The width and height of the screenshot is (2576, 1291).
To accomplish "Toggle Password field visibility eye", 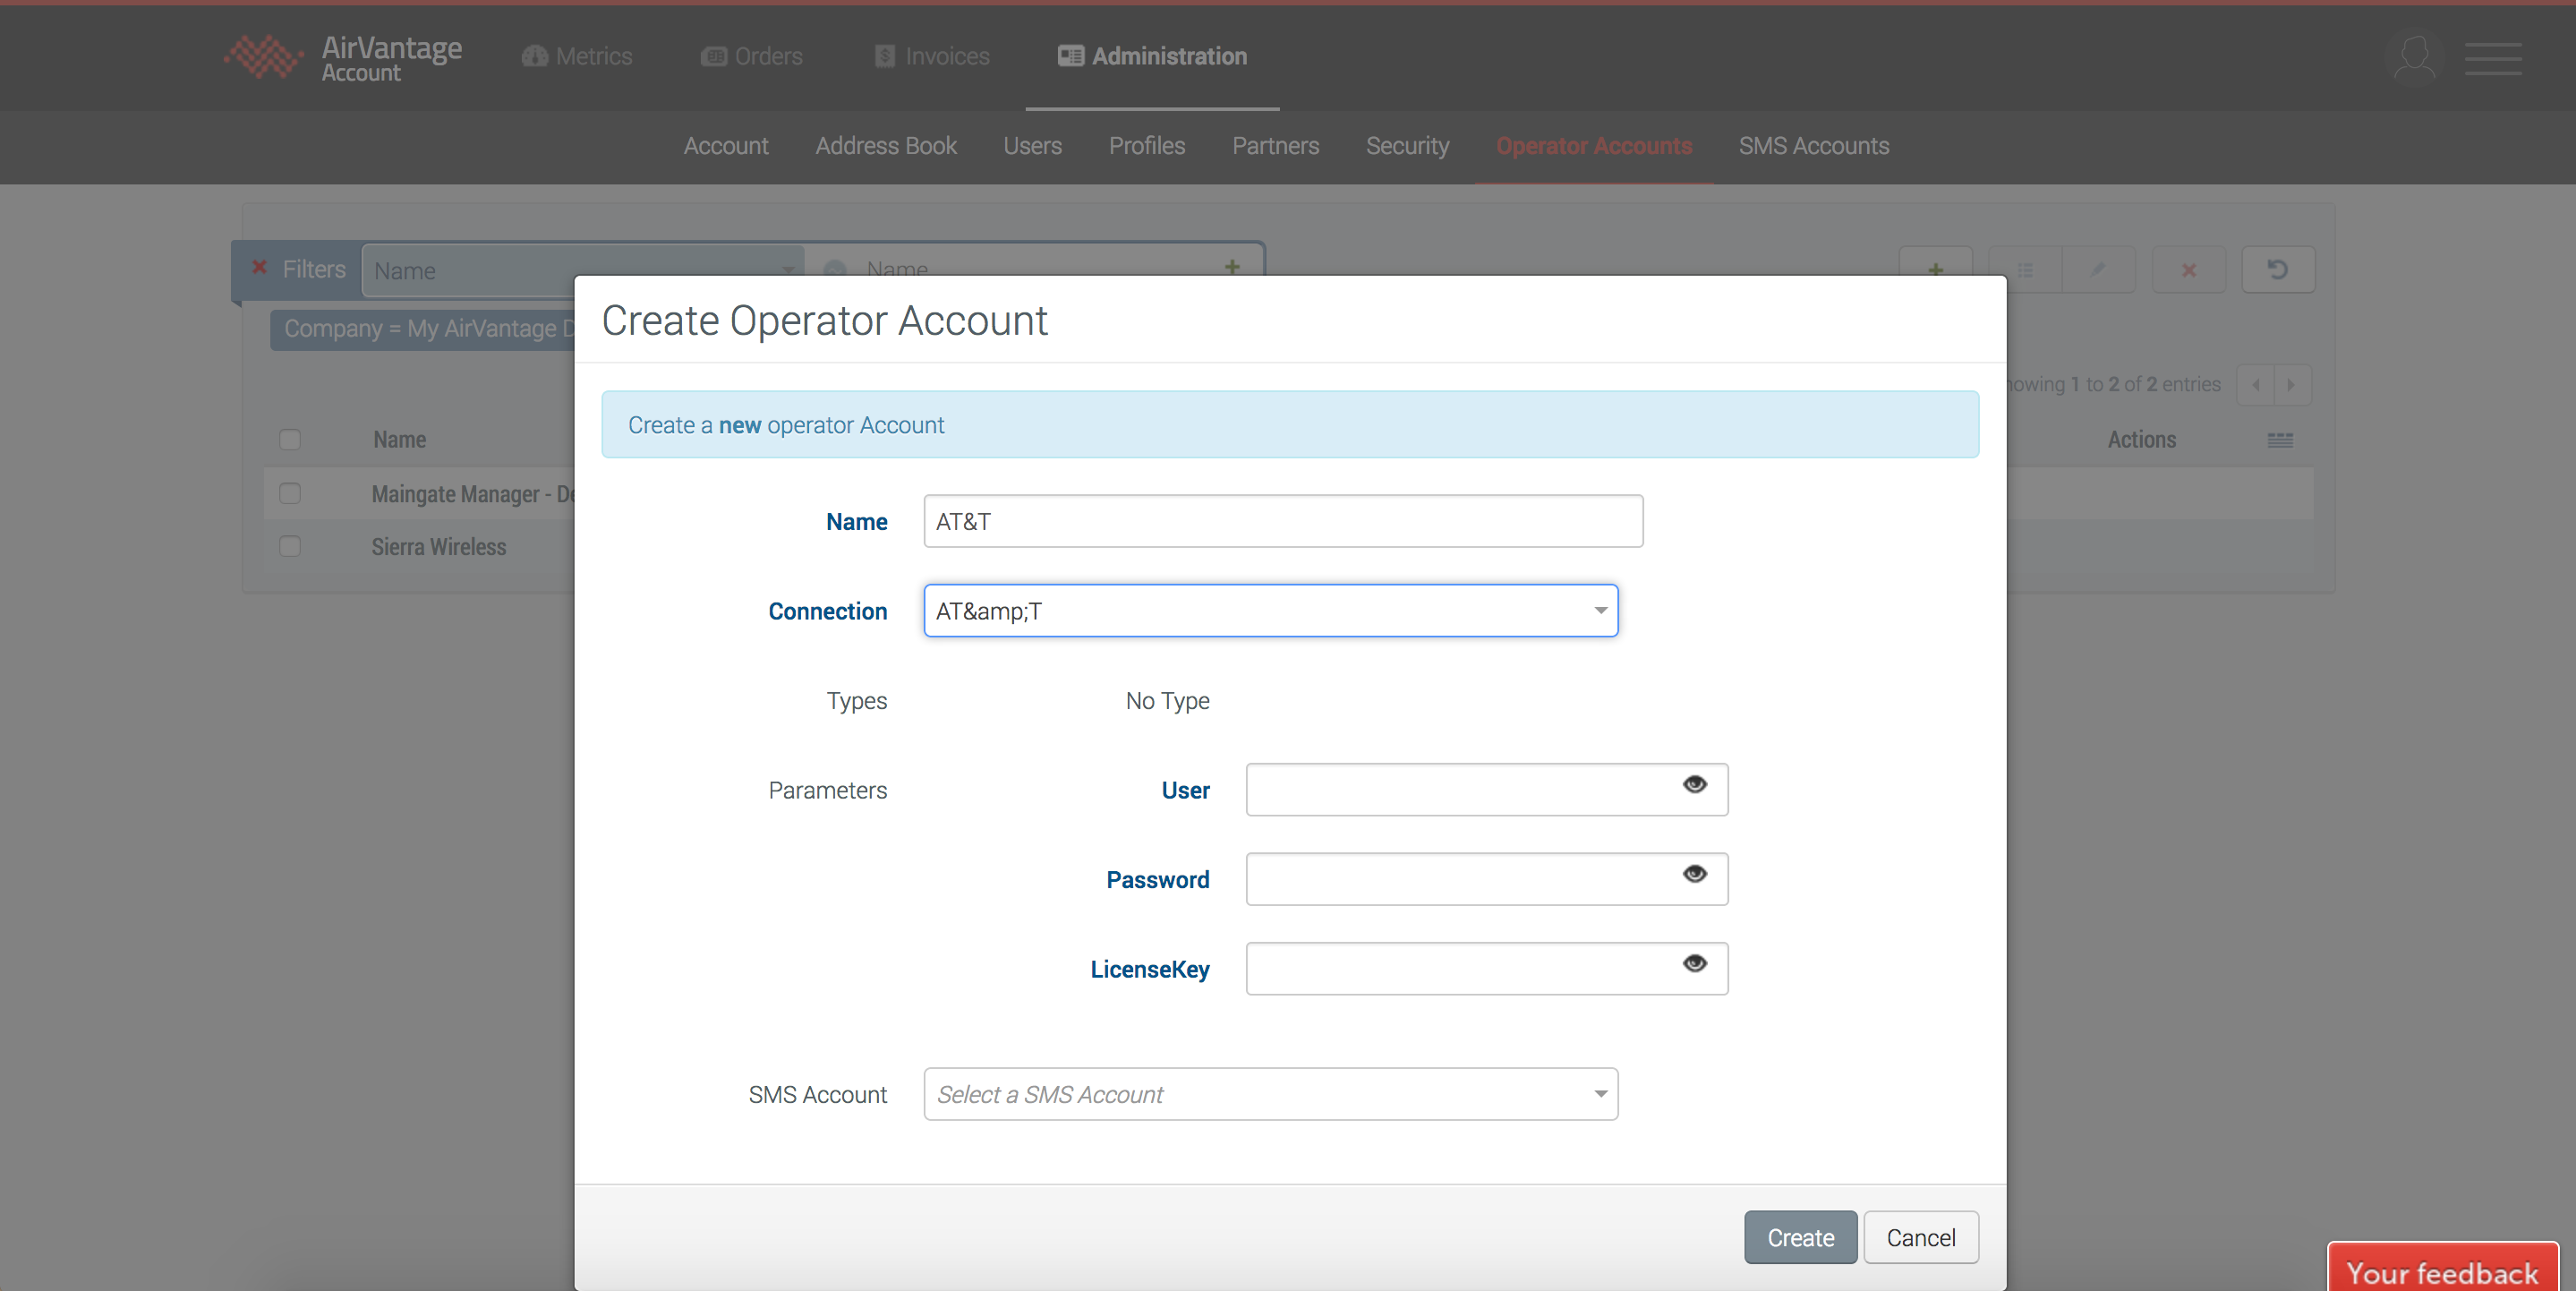I will coord(1694,875).
